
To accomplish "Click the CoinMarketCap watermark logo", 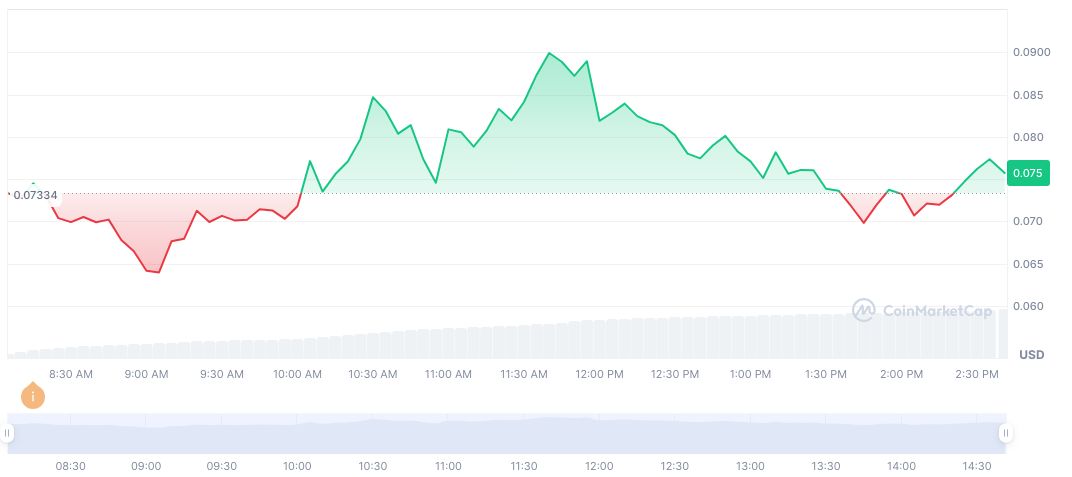I will point(863,311).
